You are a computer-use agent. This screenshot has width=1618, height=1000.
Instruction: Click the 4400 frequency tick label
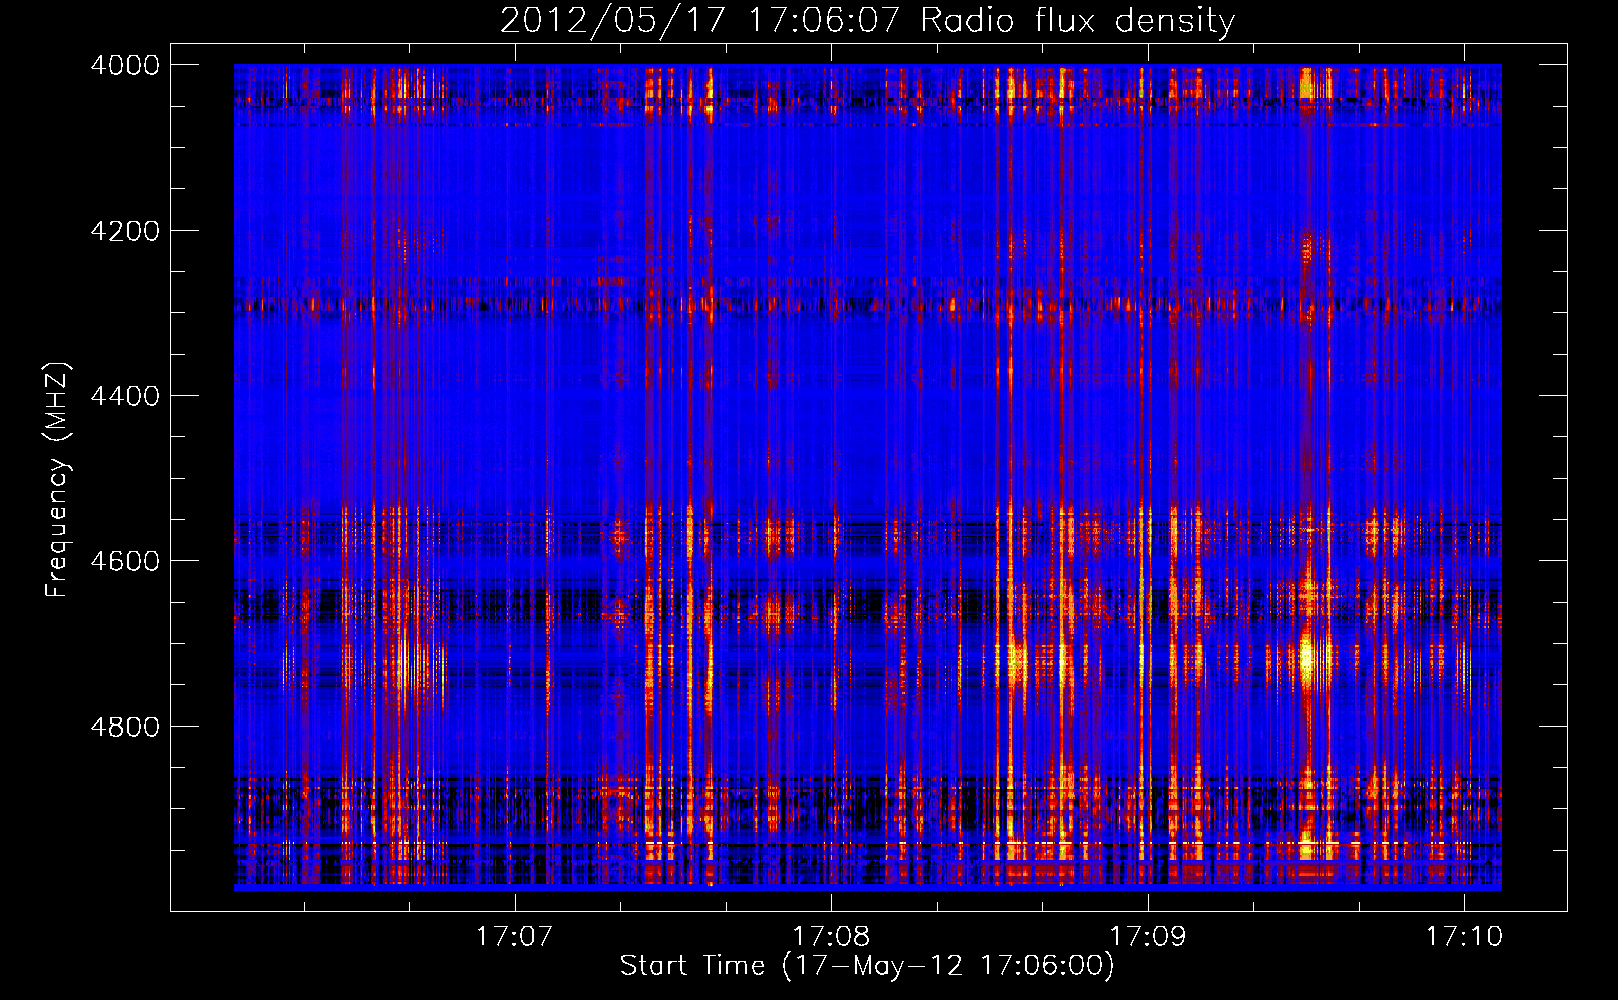125,396
